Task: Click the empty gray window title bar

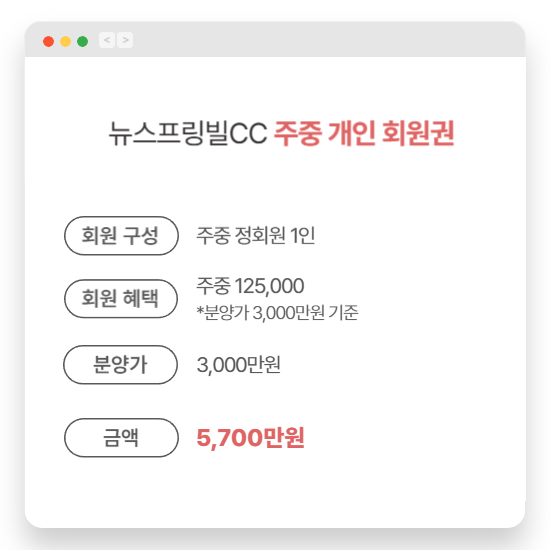Action: click(x=326, y=40)
